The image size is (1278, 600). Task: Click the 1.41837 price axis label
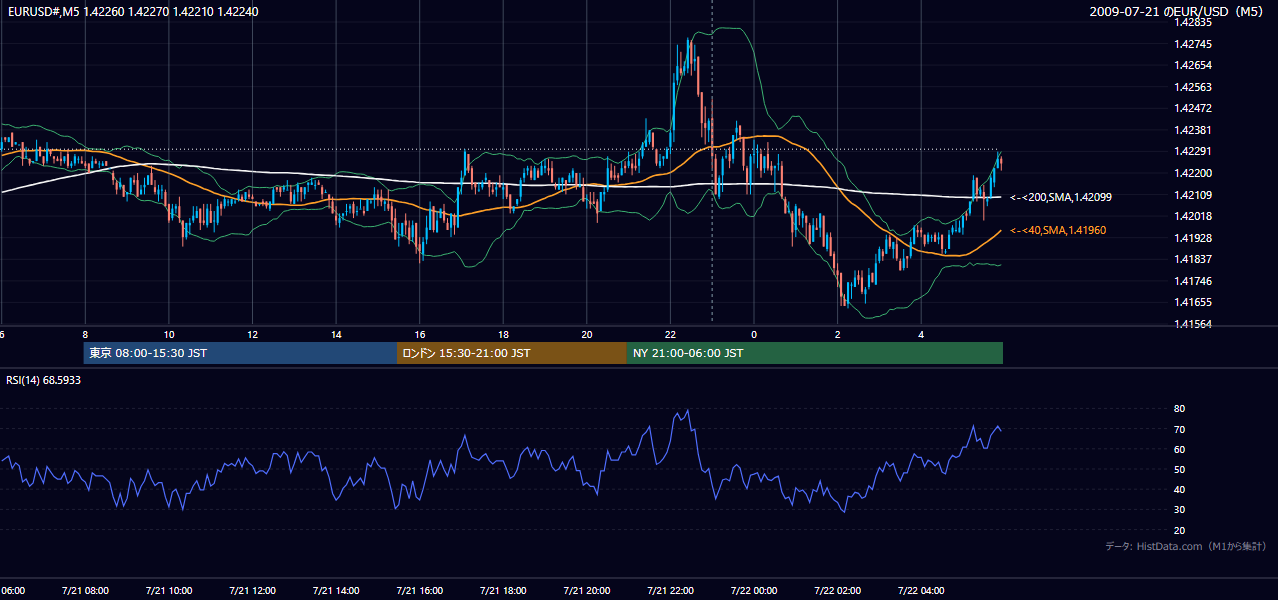1194,260
